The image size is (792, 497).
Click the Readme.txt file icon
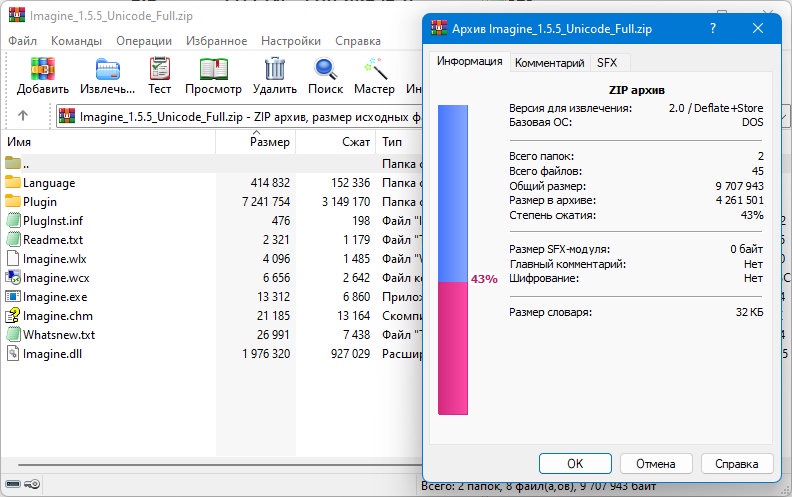13,239
